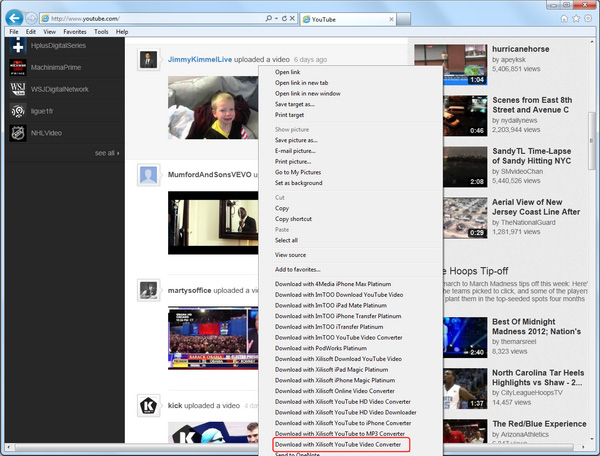
Task: Open a new blank tab
Action: click(x=403, y=19)
